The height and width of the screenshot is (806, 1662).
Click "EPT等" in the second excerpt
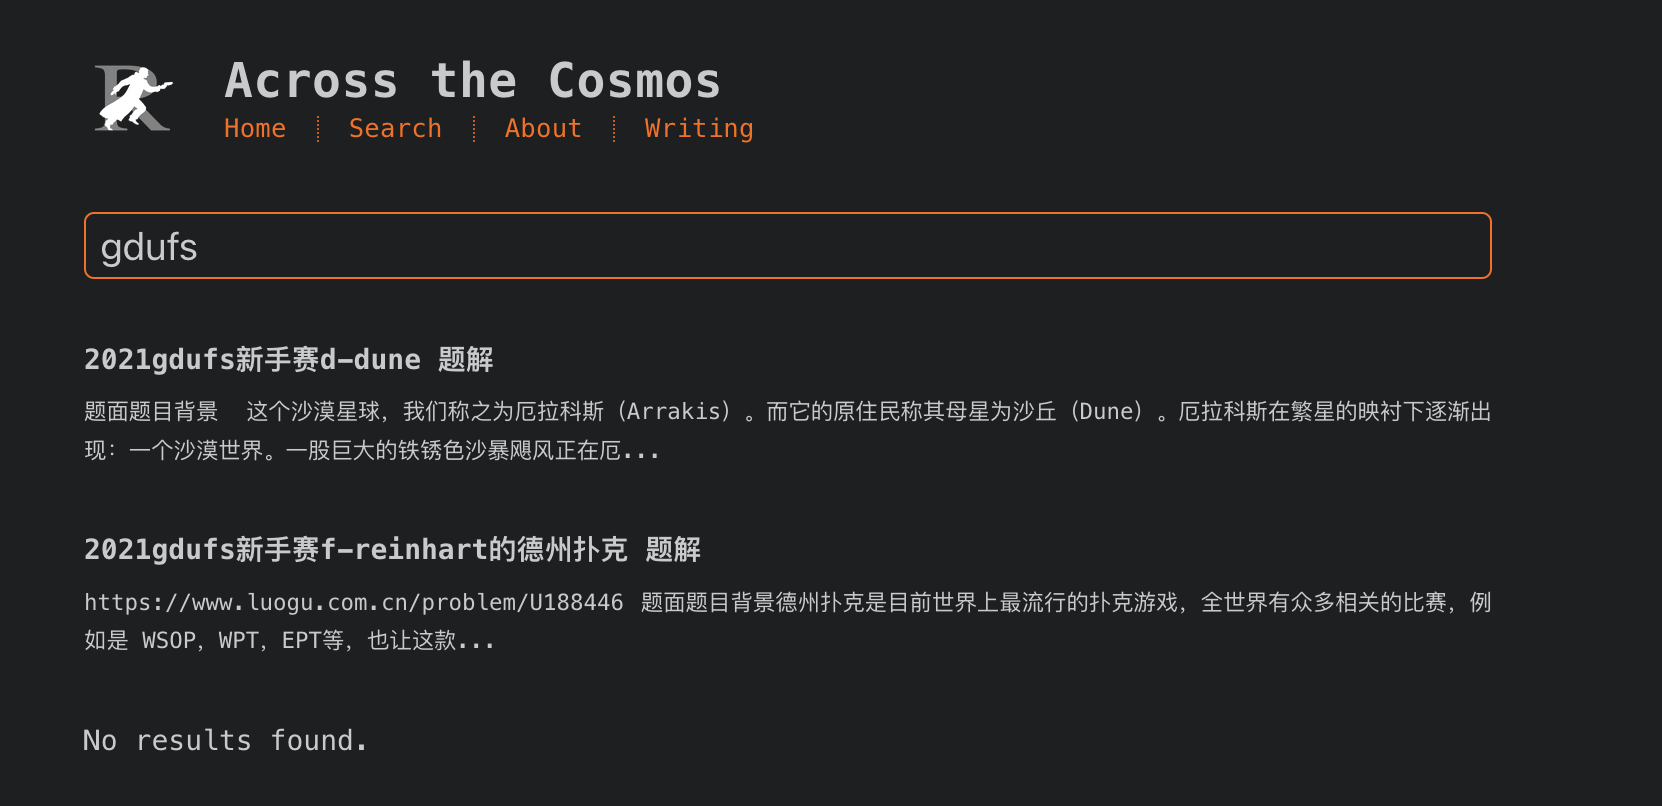tap(312, 641)
